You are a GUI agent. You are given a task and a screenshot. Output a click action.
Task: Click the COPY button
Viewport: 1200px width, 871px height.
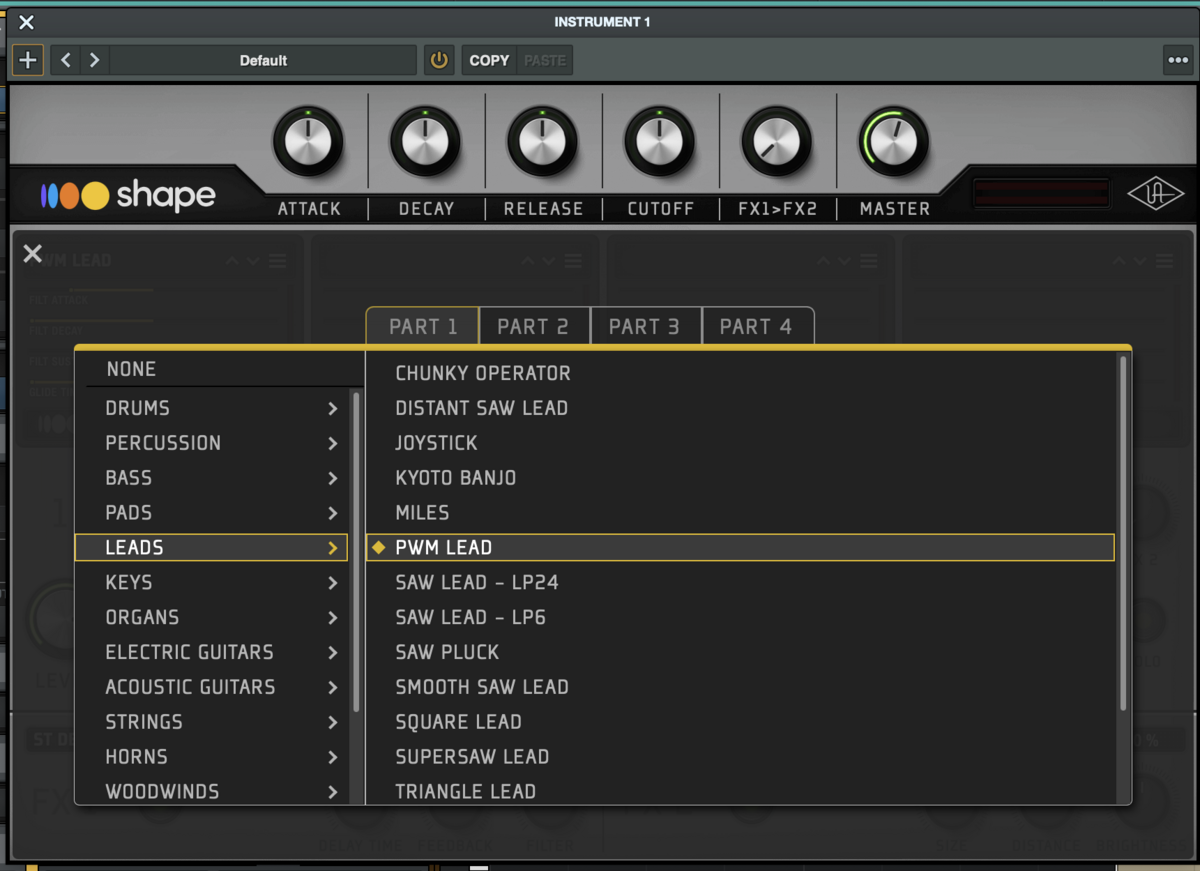click(x=489, y=60)
